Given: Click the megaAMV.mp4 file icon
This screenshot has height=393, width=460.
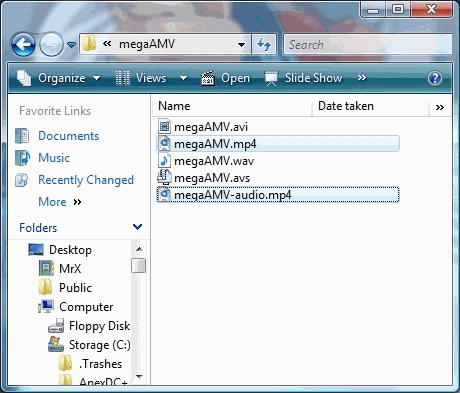Looking at the screenshot, I should point(164,144).
